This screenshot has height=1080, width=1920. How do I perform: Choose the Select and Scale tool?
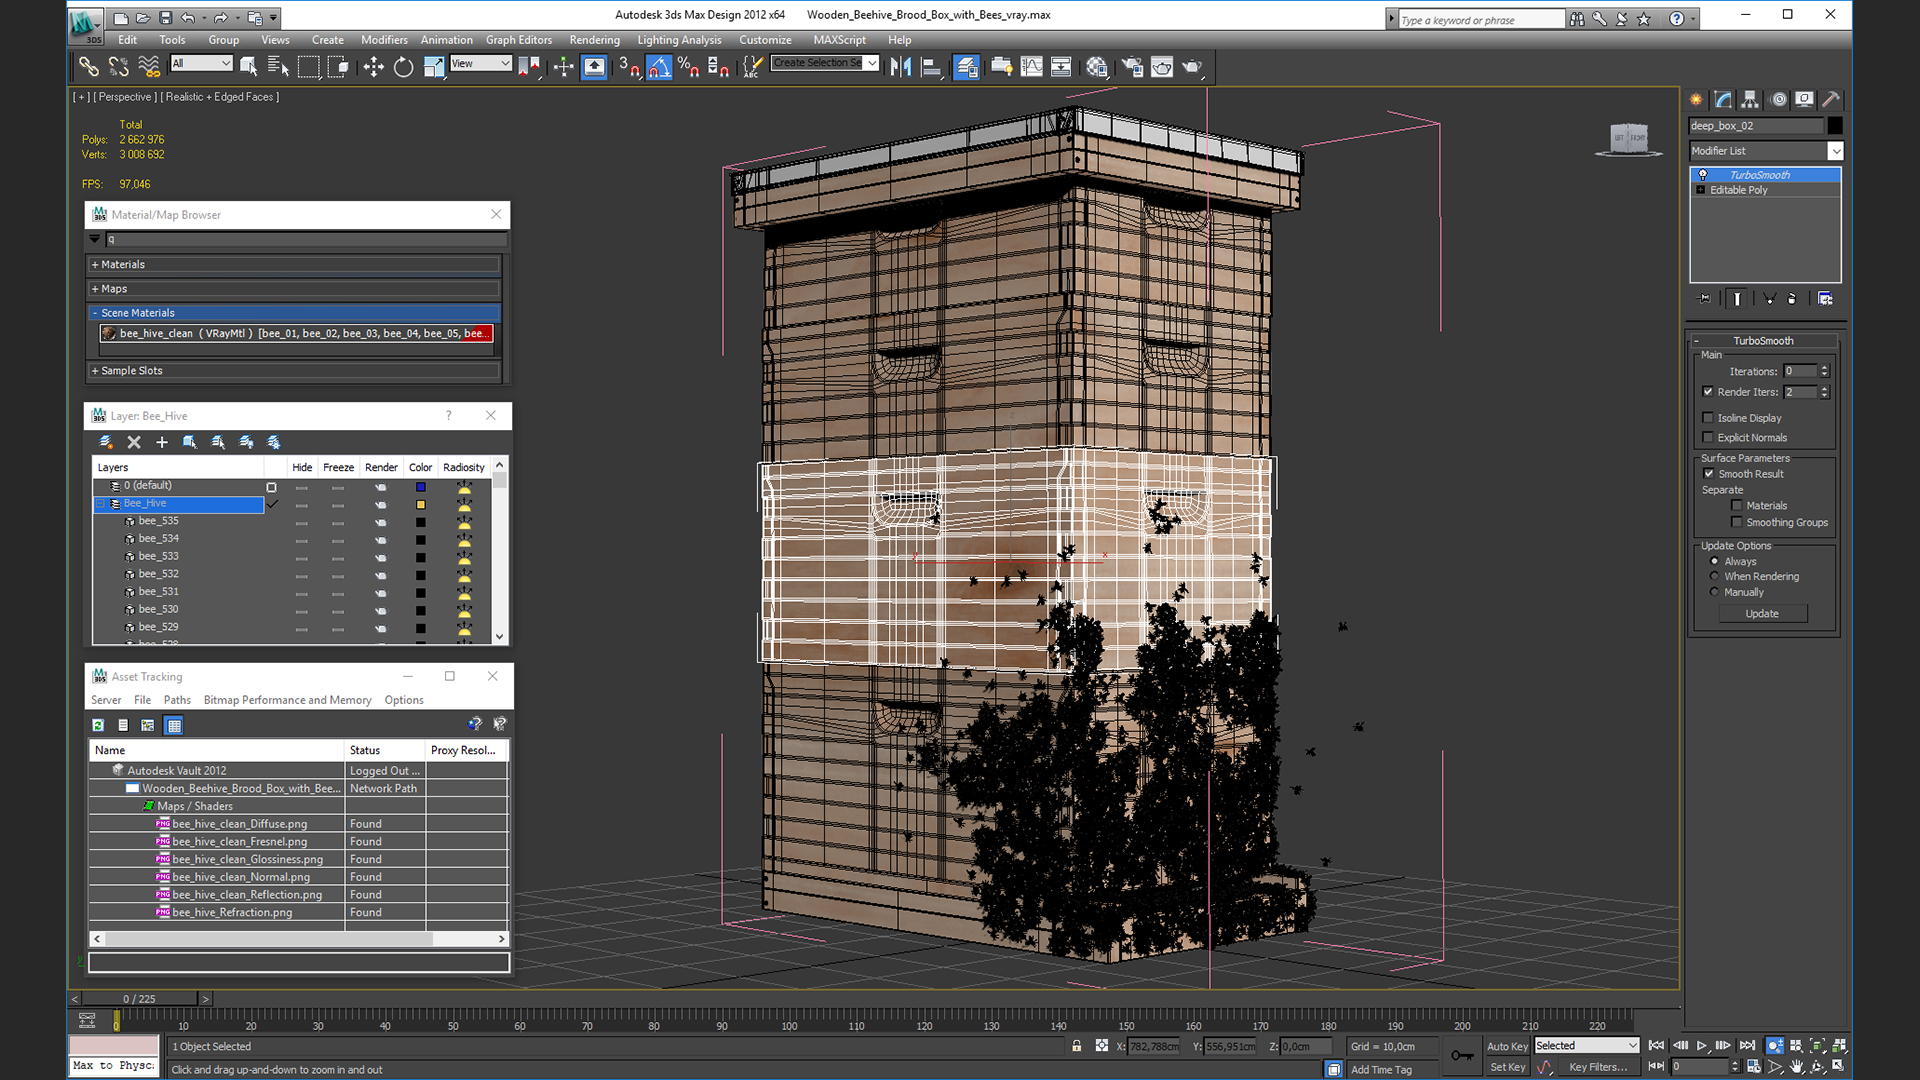(433, 67)
